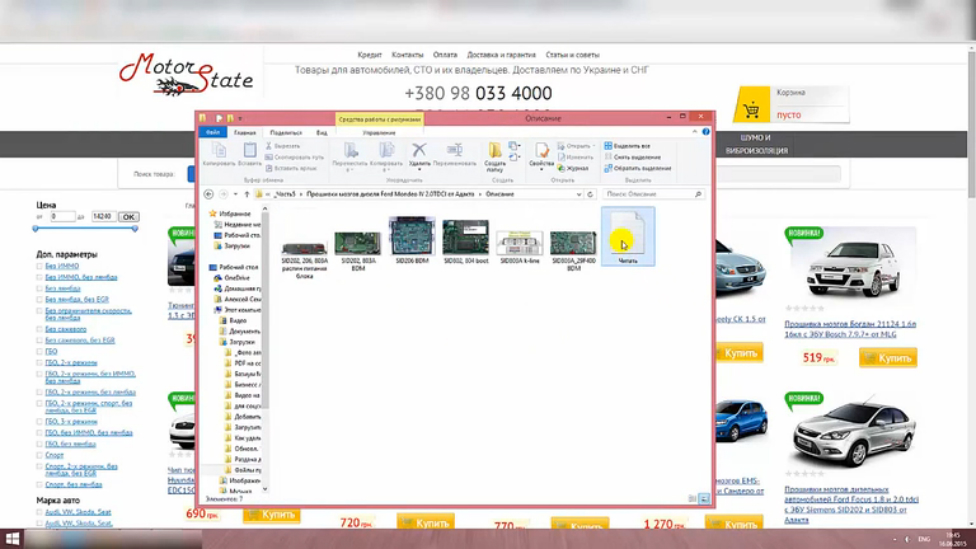Check the Без сажевого, без EGR checkbox
The image size is (976, 549).
pos(40,340)
